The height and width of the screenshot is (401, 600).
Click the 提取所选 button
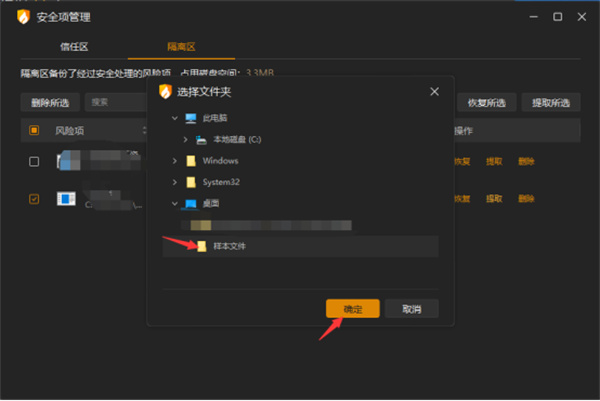point(551,103)
